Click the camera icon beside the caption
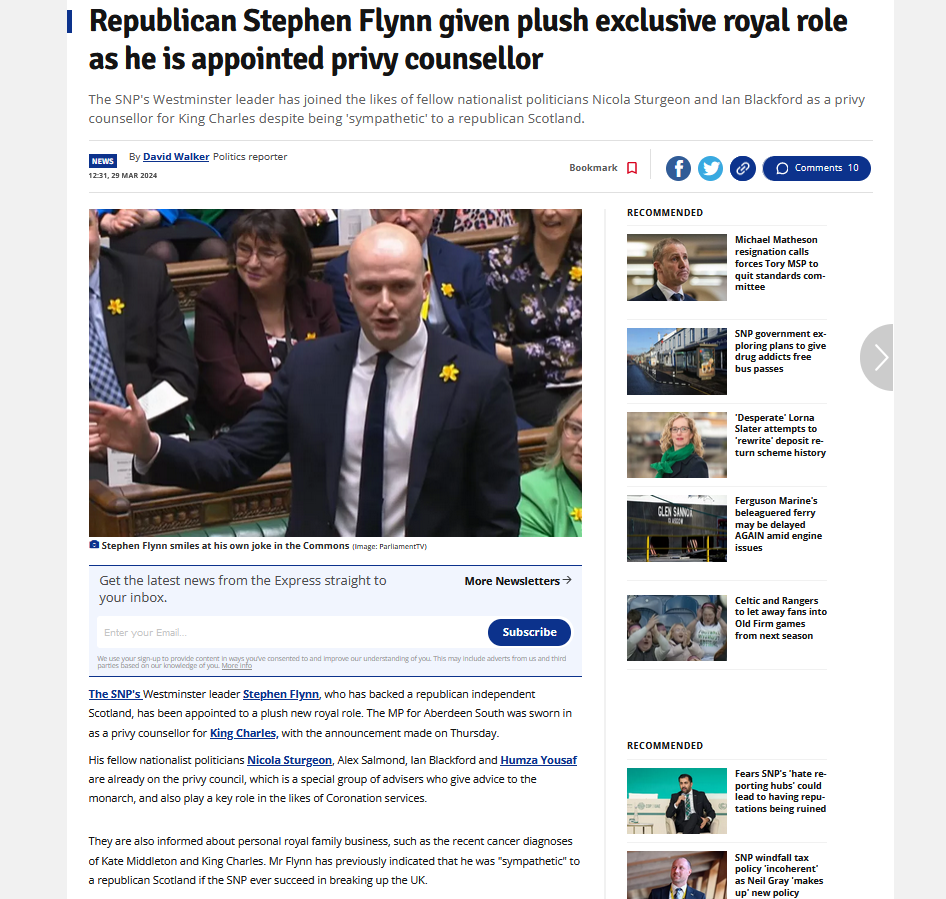The width and height of the screenshot is (946, 899). 94,545
